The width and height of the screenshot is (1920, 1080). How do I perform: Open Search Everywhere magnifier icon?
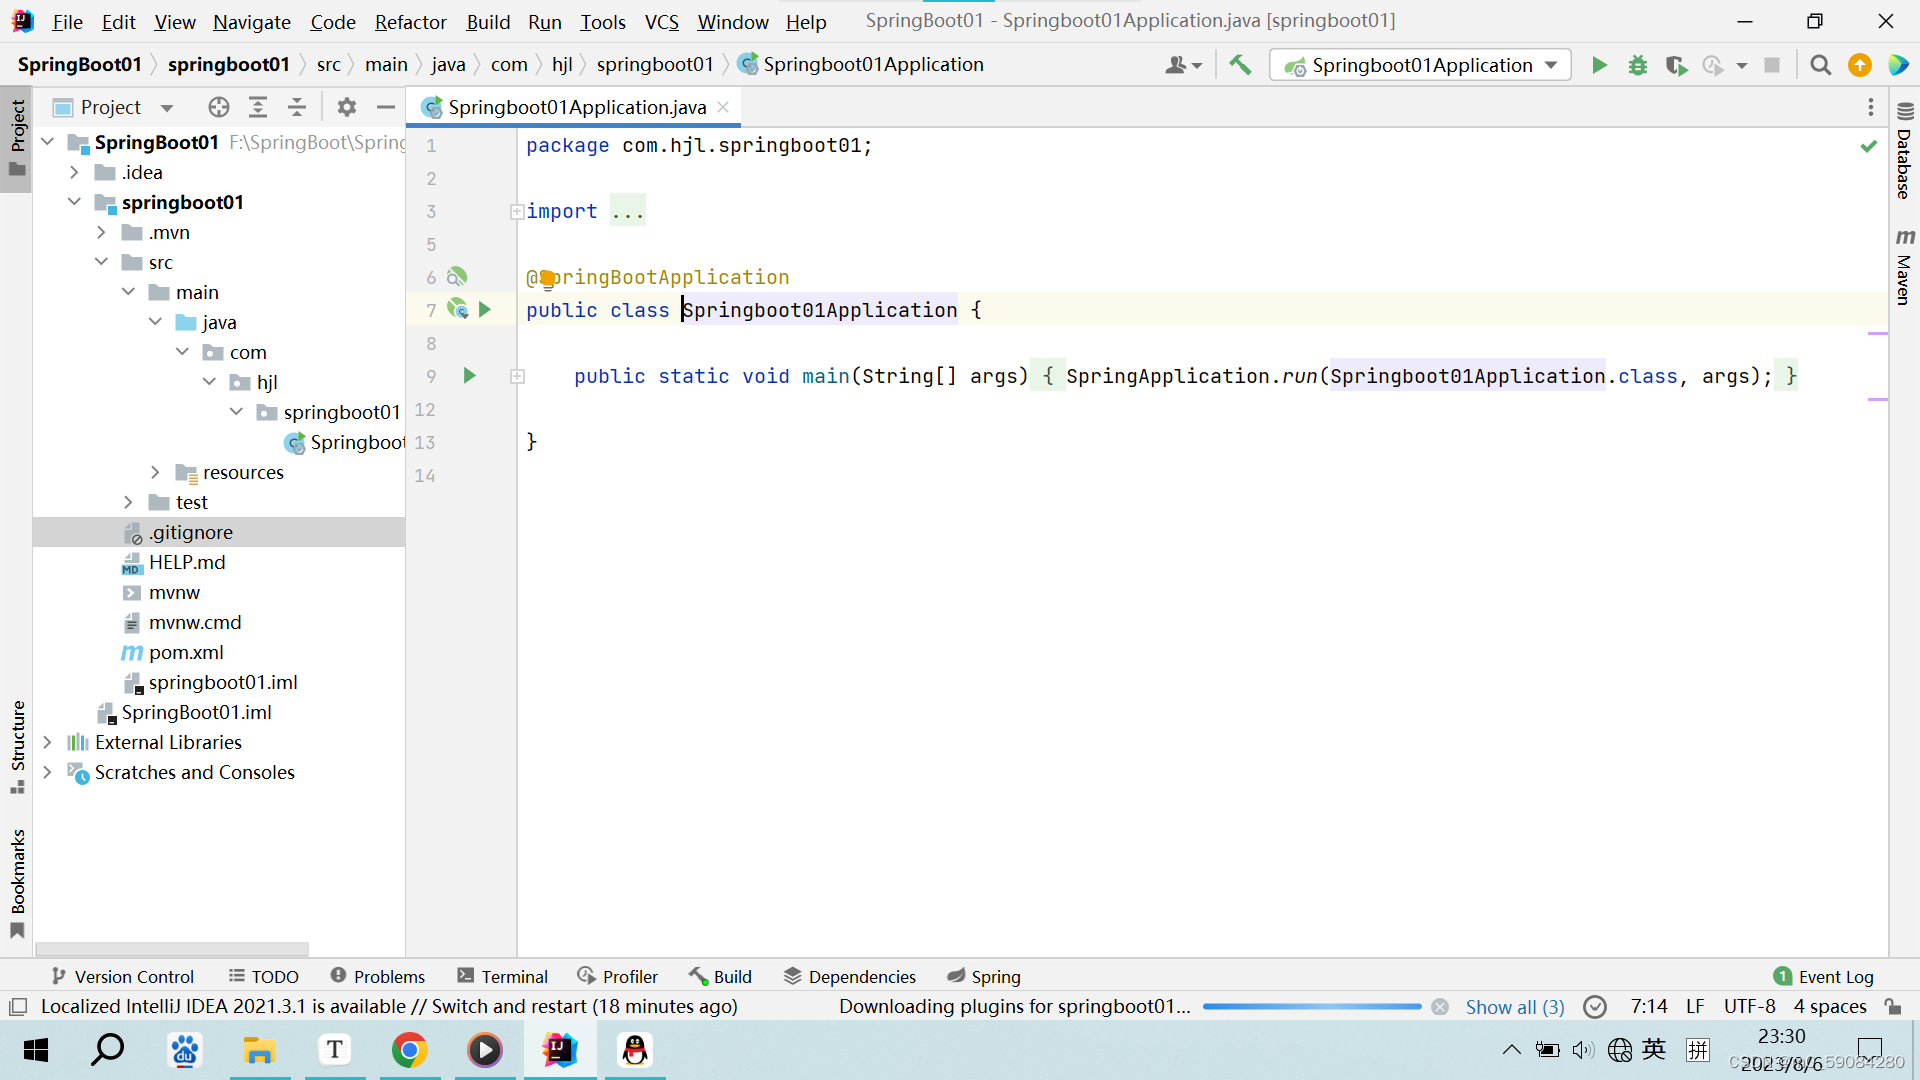pyautogui.click(x=1820, y=65)
